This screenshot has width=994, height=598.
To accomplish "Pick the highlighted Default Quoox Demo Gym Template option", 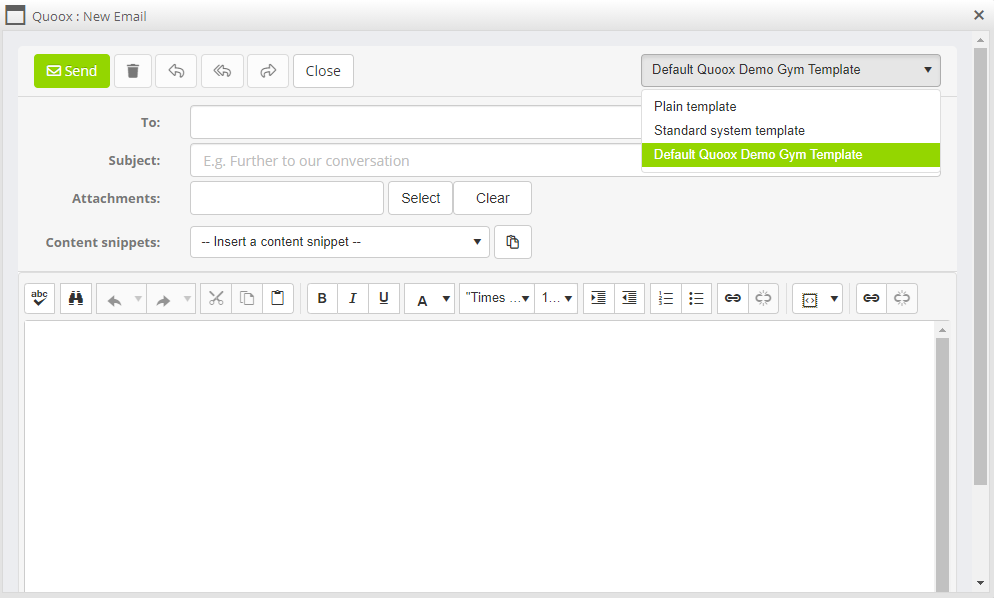I will [791, 155].
